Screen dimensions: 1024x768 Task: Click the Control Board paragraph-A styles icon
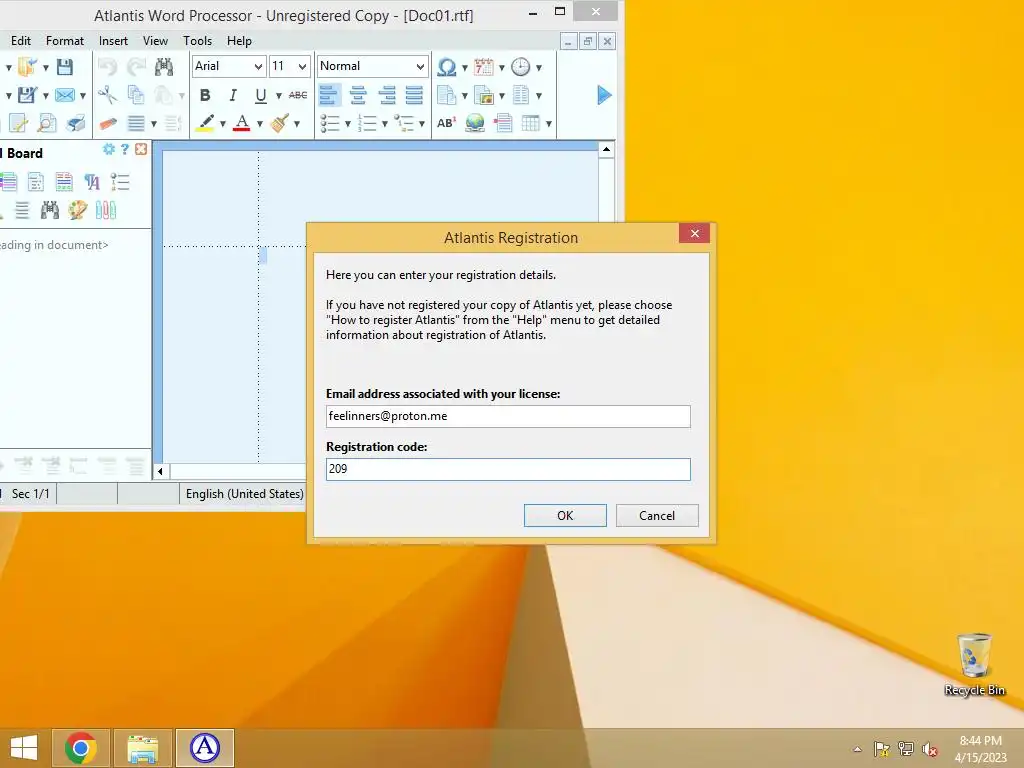tap(92, 182)
